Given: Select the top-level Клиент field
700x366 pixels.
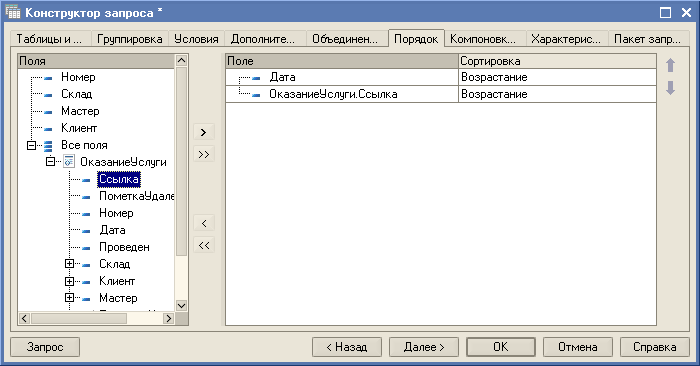Looking at the screenshot, I should click(79, 128).
